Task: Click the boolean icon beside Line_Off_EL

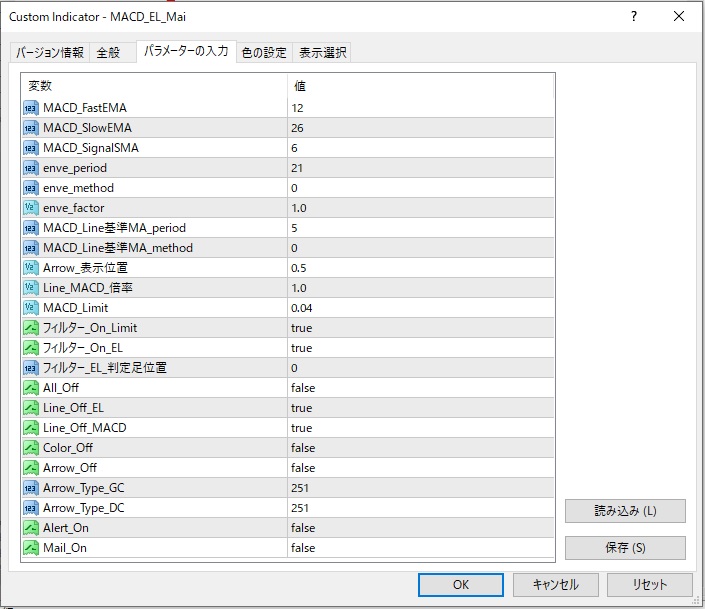Action: tap(31, 408)
